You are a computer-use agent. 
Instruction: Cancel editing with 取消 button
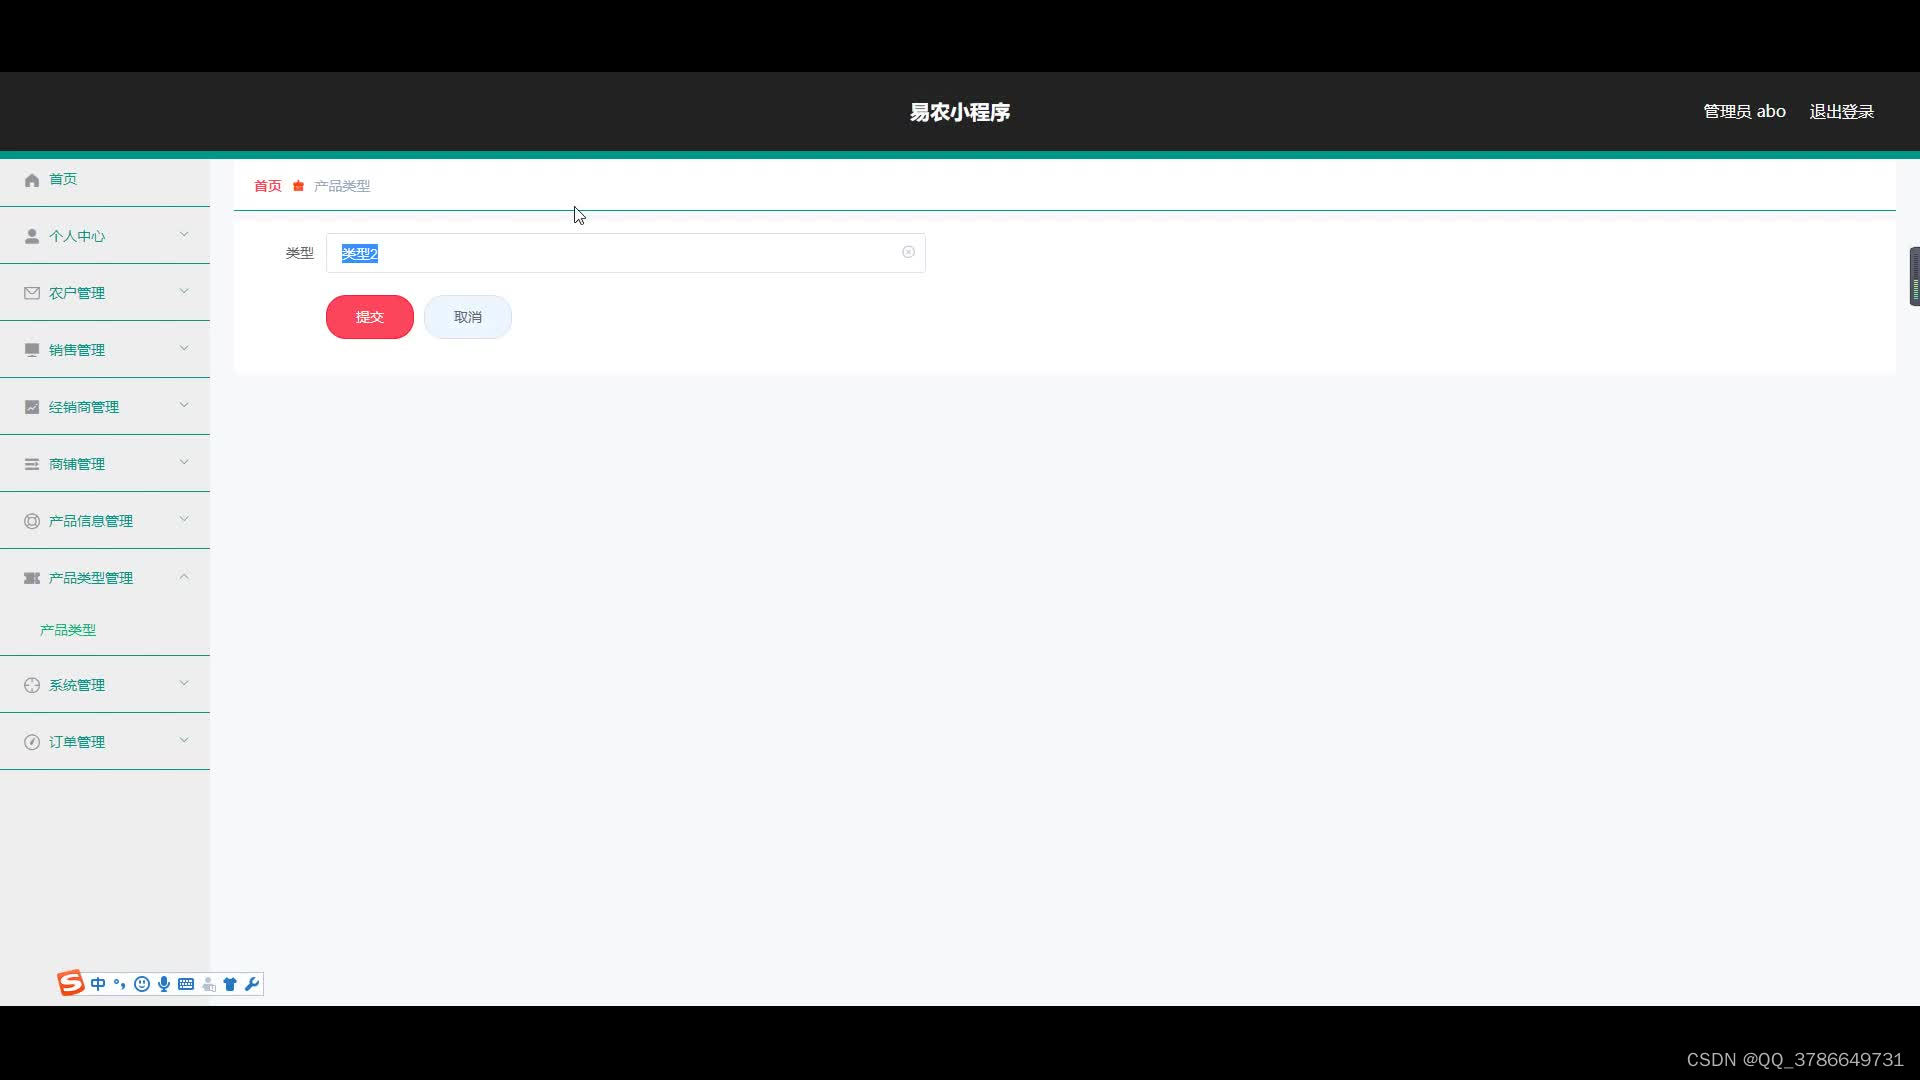[468, 317]
